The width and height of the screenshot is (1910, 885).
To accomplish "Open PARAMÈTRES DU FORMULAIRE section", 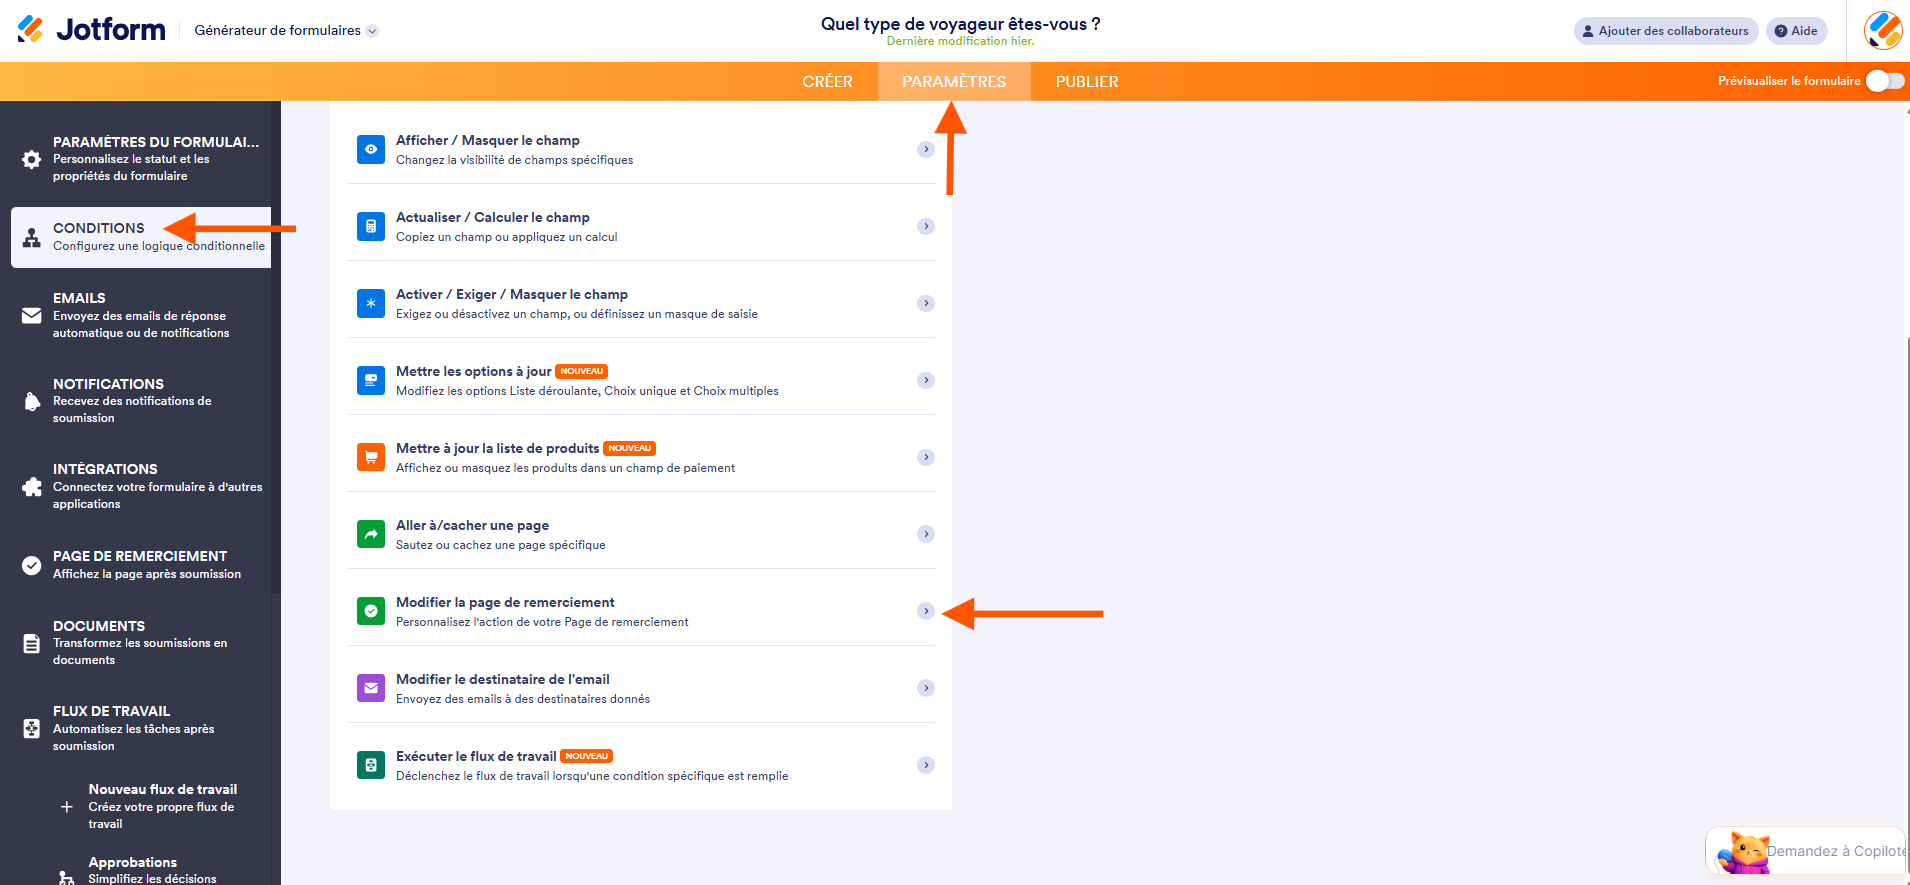I will point(141,159).
